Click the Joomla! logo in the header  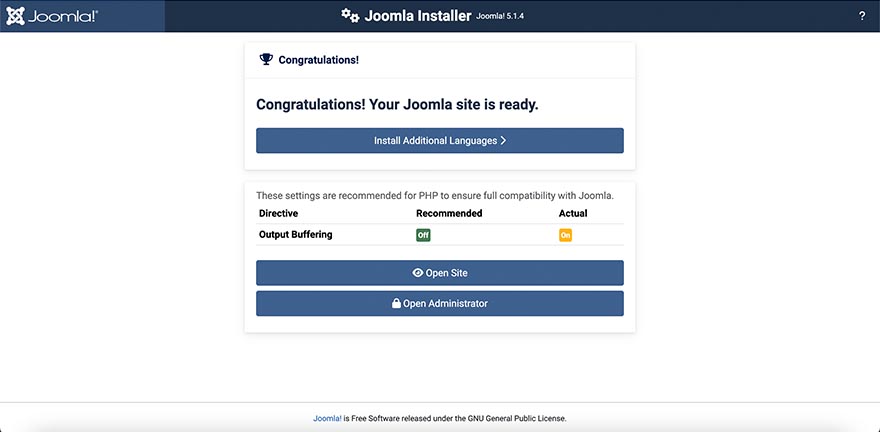(x=52, y=16)
